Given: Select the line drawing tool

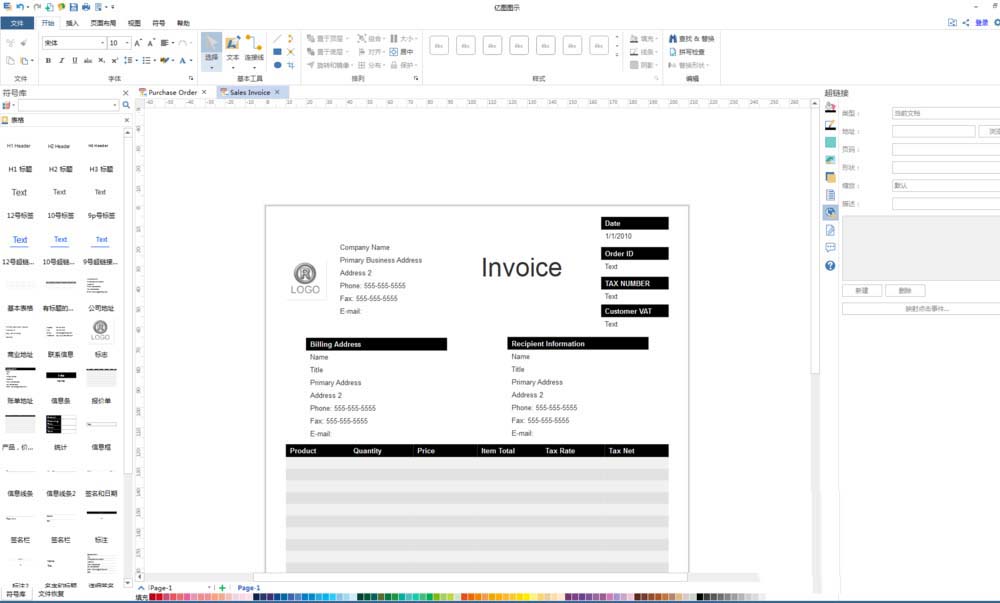Looking at the screenshot, I should pyautogui.click(x=277, y=39).
